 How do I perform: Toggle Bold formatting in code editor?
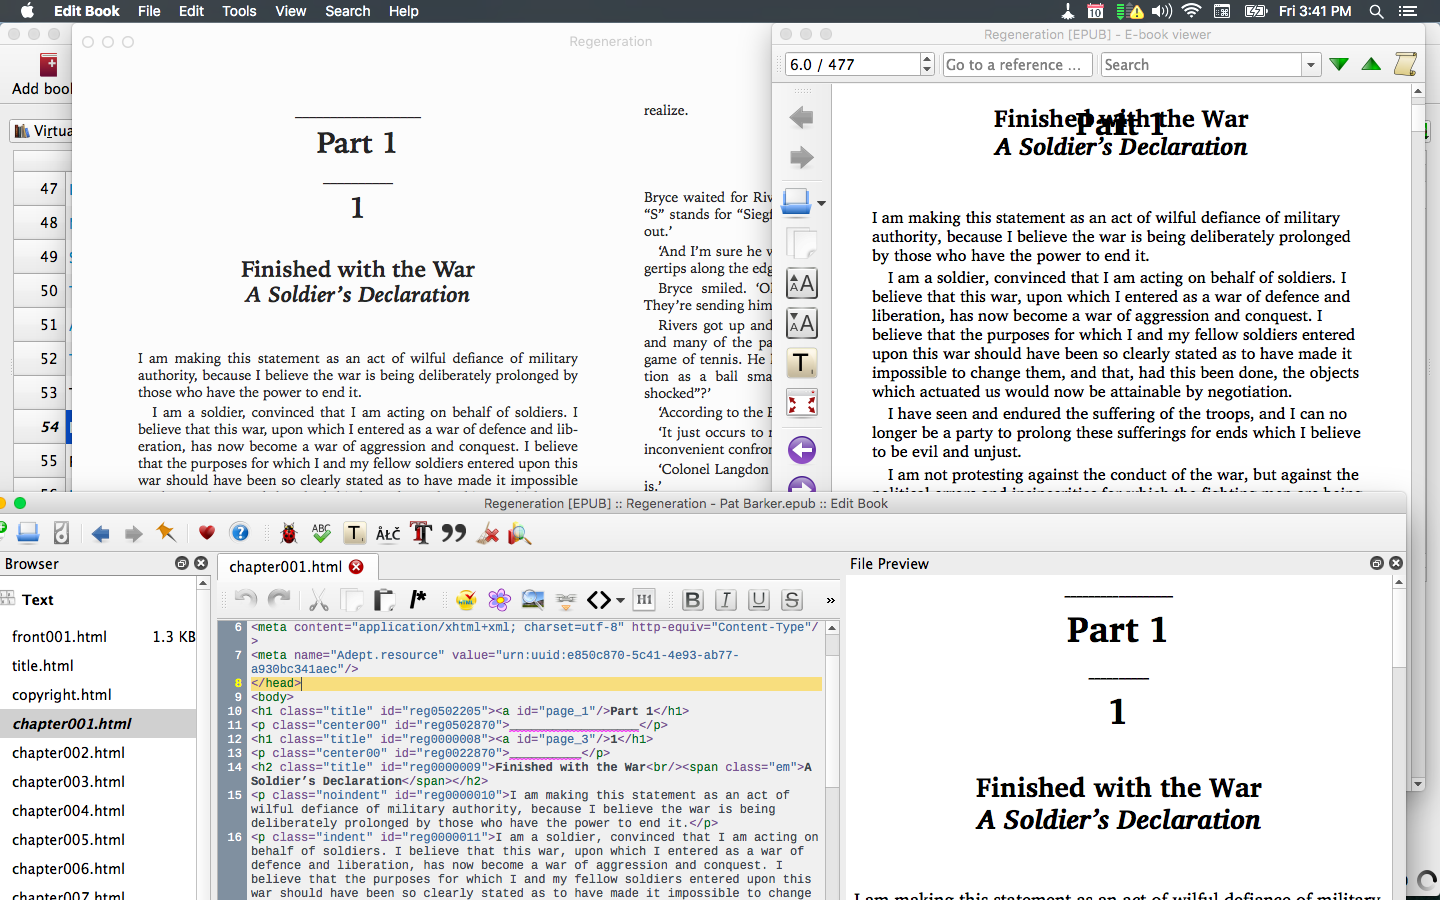tap(692, 600)
